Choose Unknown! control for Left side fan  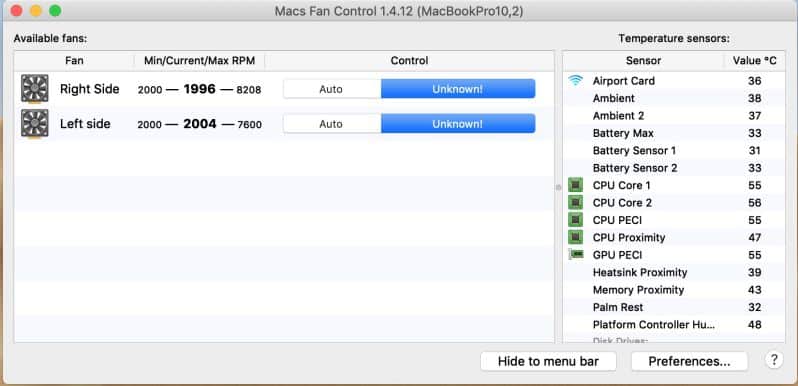458,124
